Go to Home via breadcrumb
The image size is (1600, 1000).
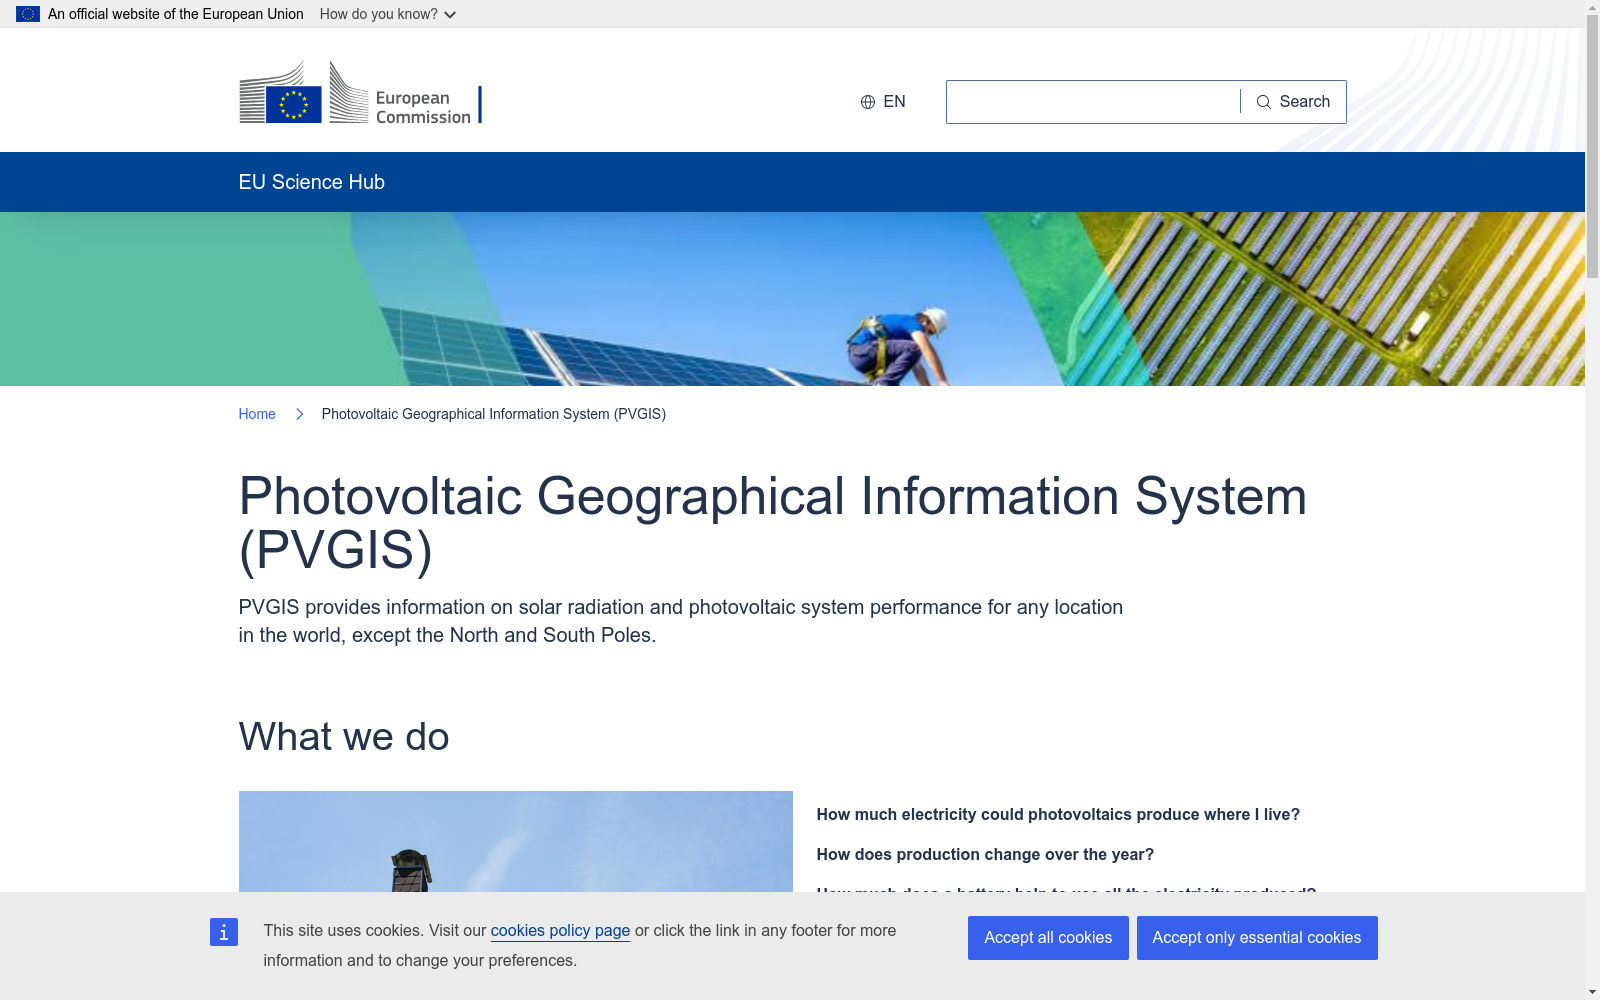pos(257,414)
